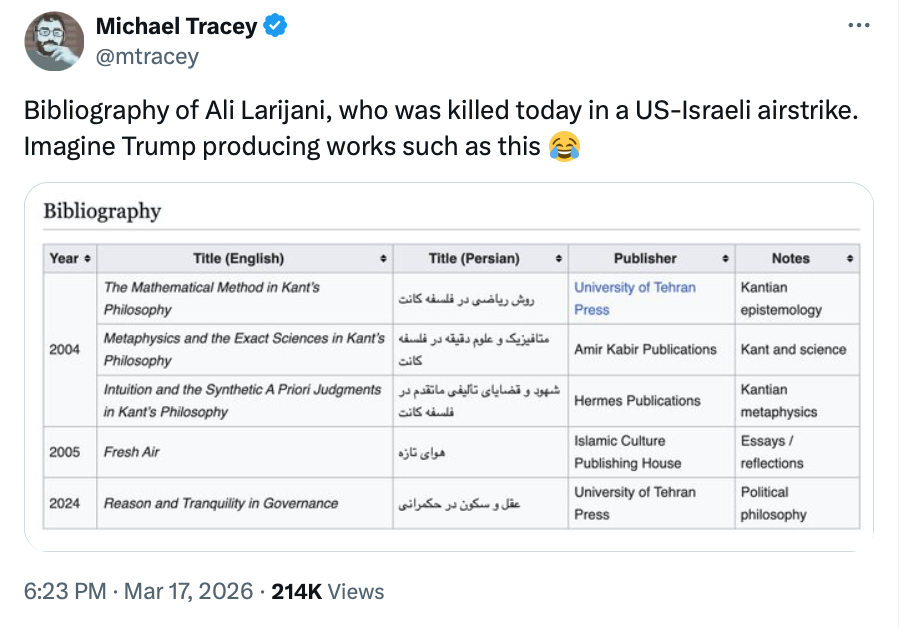Viewport: 899px width, 629px height.
Task: Click the Hermes Publications cell
Action: (637, 401)
